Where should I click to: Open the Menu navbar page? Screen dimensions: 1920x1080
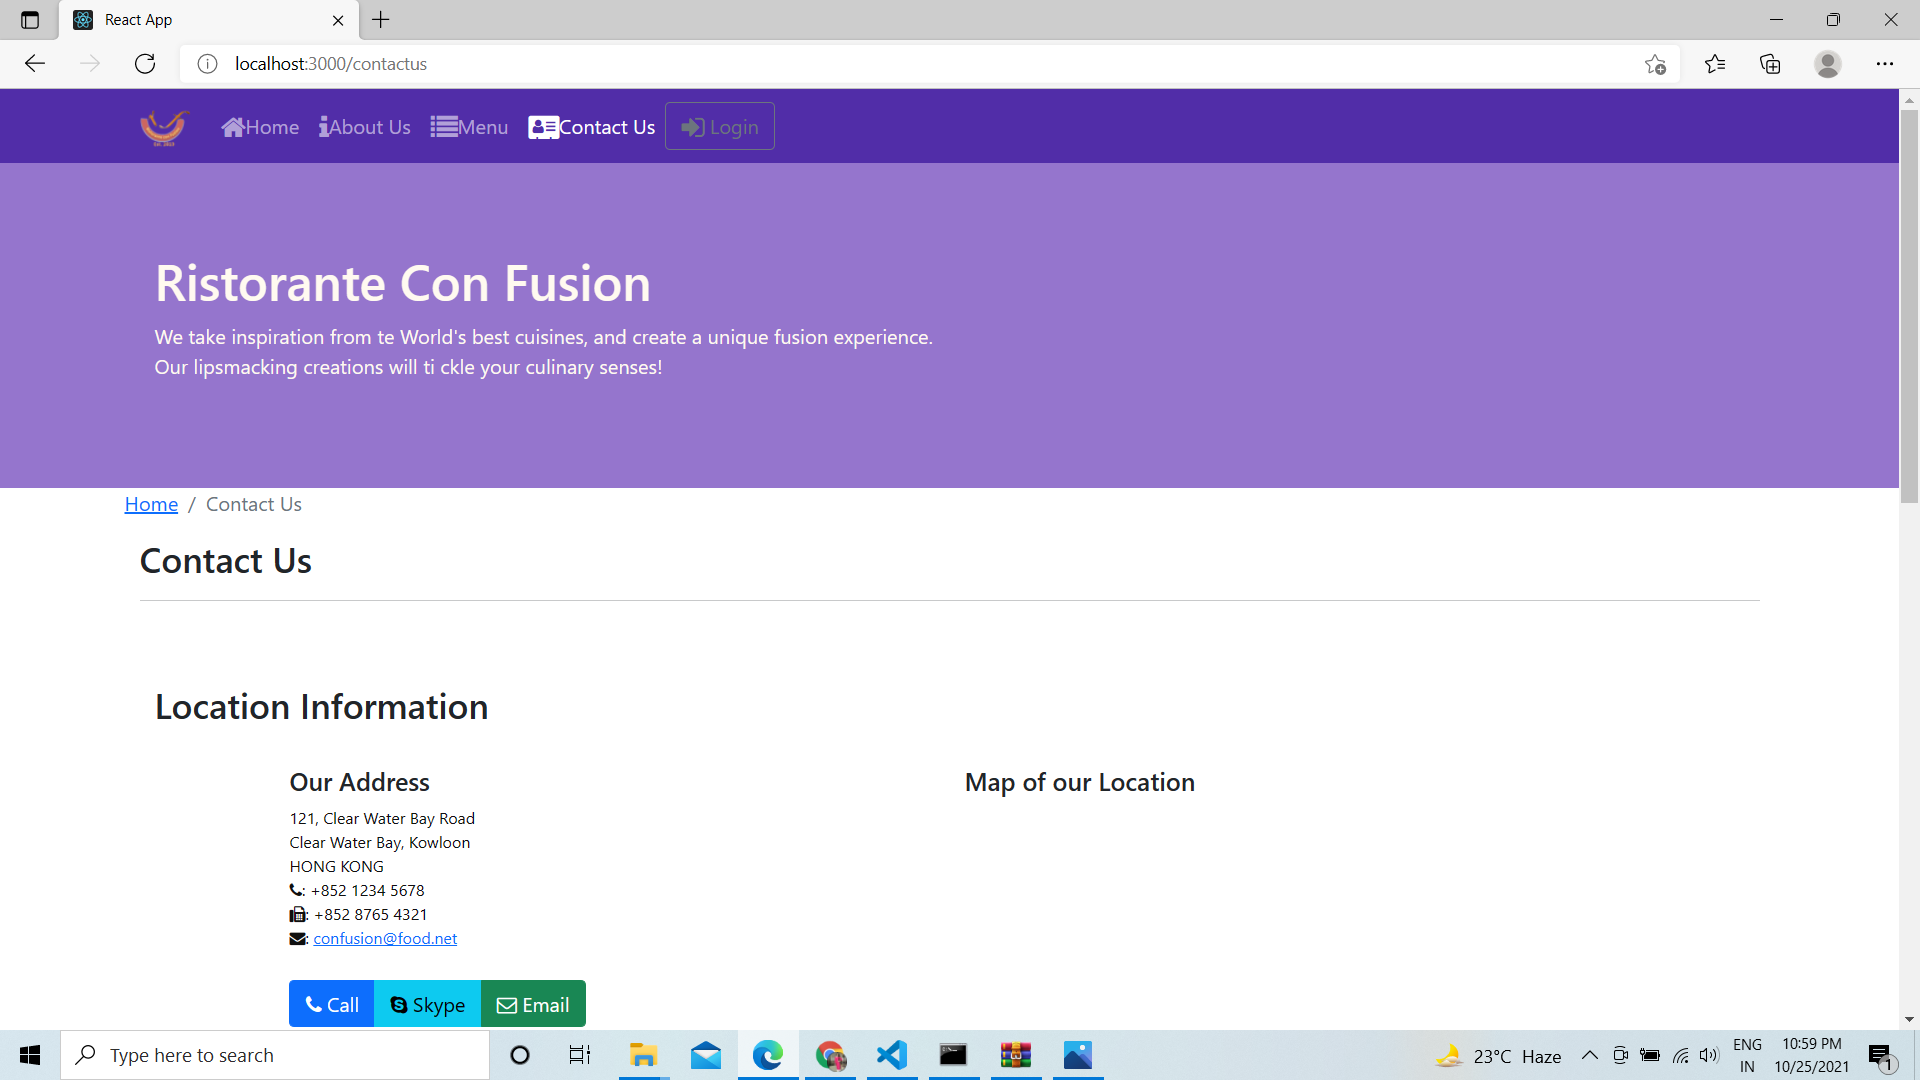tap(469, 127)
